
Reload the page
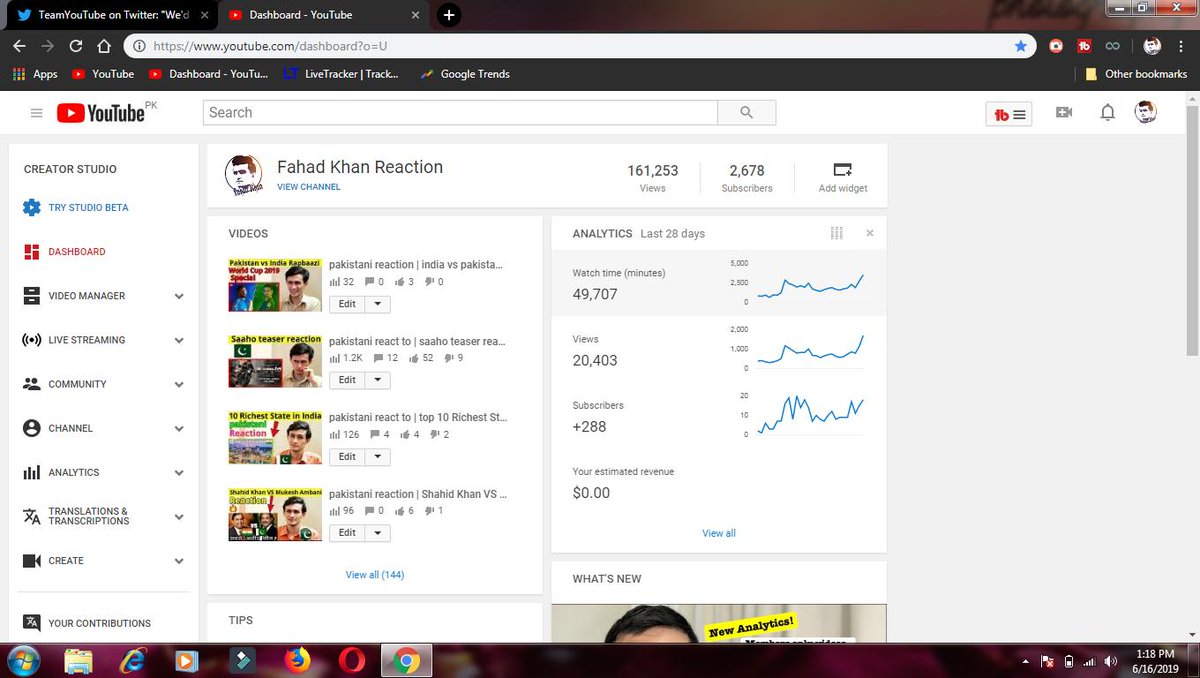click(76, 46)
